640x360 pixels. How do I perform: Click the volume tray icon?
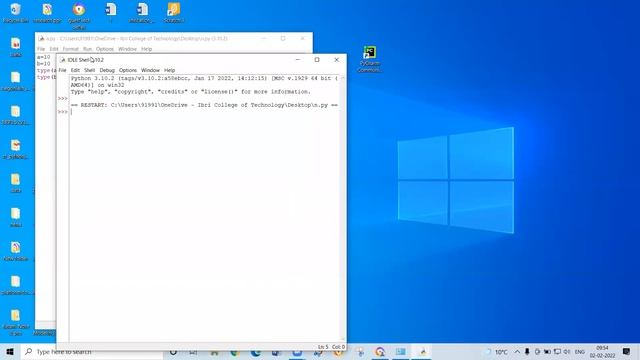click(x=567, y=351)
